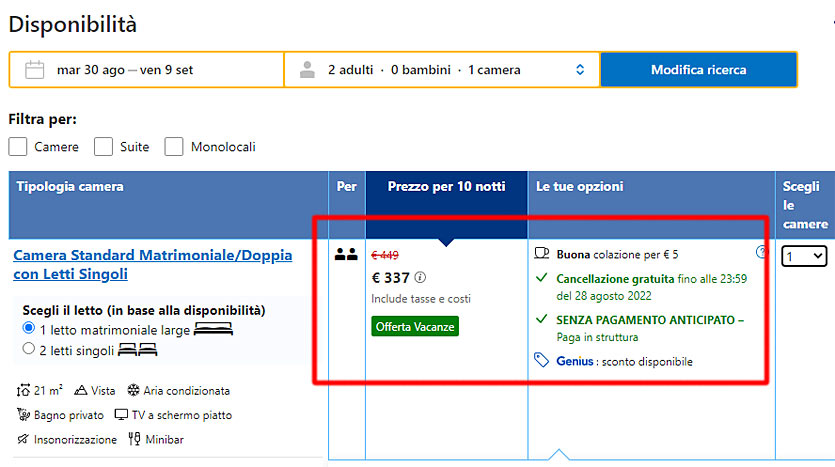Open Camera Standard Matrimoniale/Doppia room link
The image size is (835, 467).
[x=153, y=264]
